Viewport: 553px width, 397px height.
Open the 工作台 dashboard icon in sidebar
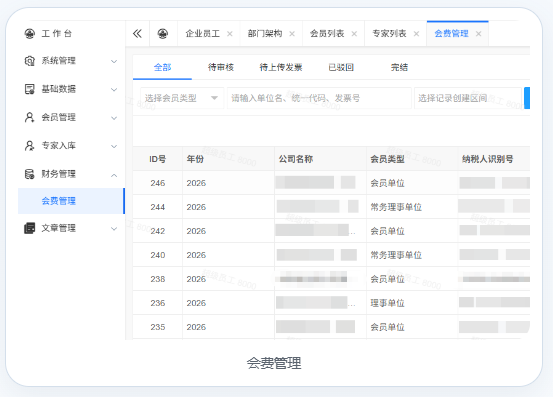coord(30,33)
